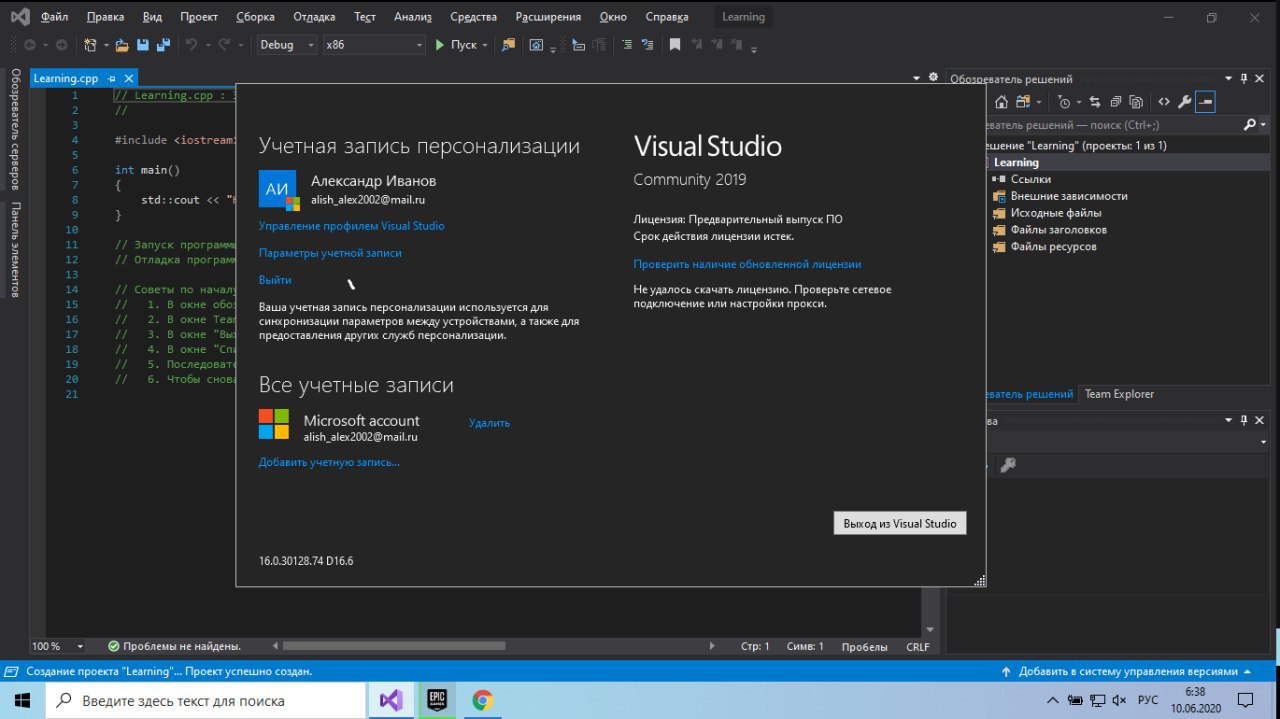The height and width of the screenshot is (719, 1280).
Task: Select Файлы заголовков folder
Action: tap(1058, 230)
